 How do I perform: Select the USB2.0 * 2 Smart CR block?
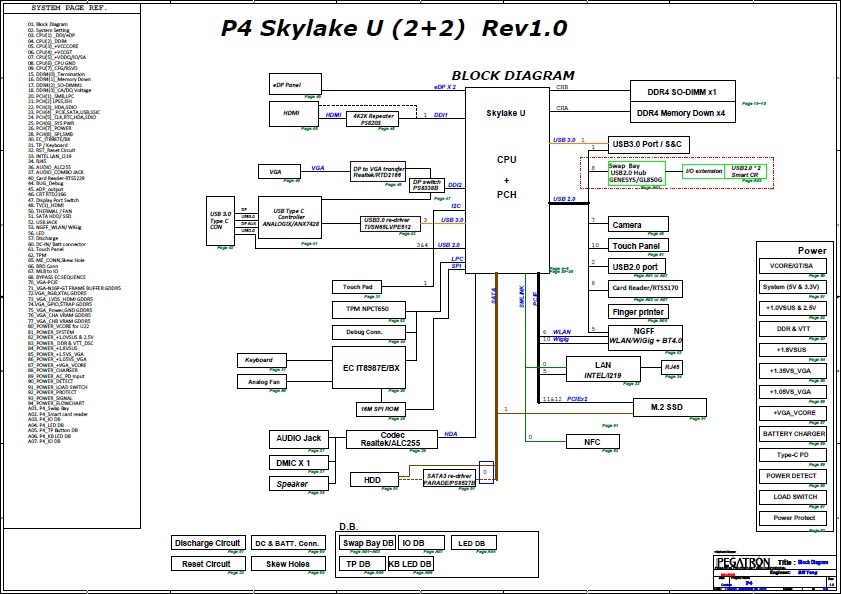click(745, 171)
